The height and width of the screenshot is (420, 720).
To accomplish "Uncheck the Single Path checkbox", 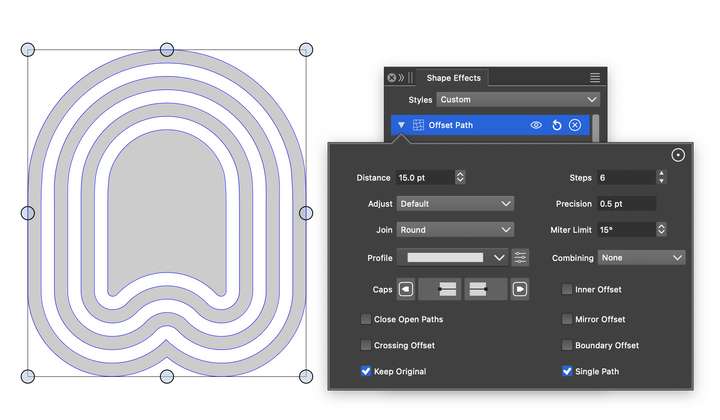I will click(567, 371).
